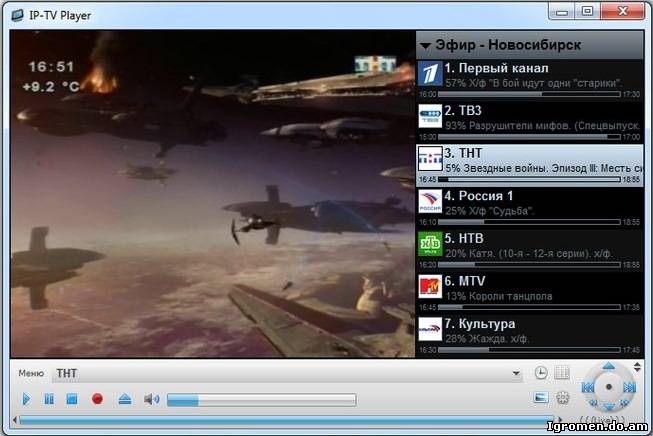Click the green НТВ channel logo
Viewport: 653px width, 436px height.
430,244
